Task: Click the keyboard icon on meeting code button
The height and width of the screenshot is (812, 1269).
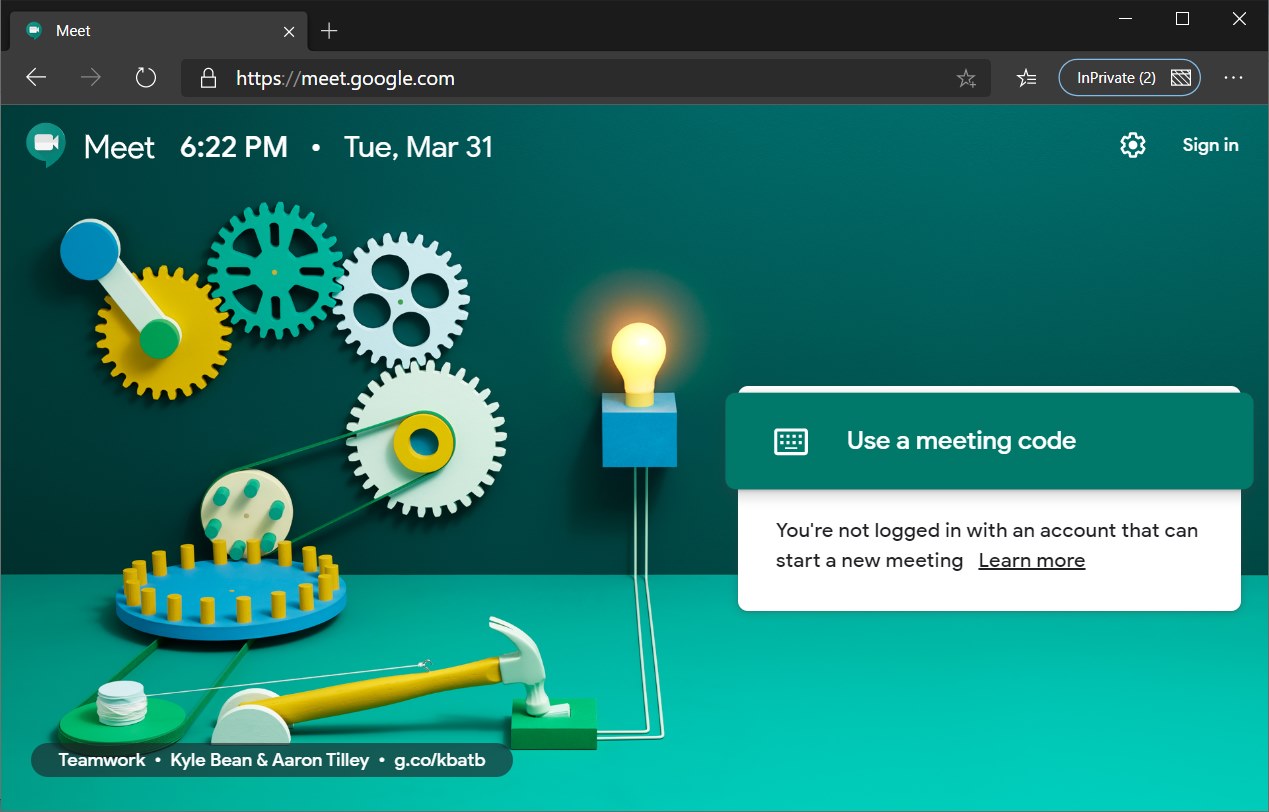Action: pos(791,441)
